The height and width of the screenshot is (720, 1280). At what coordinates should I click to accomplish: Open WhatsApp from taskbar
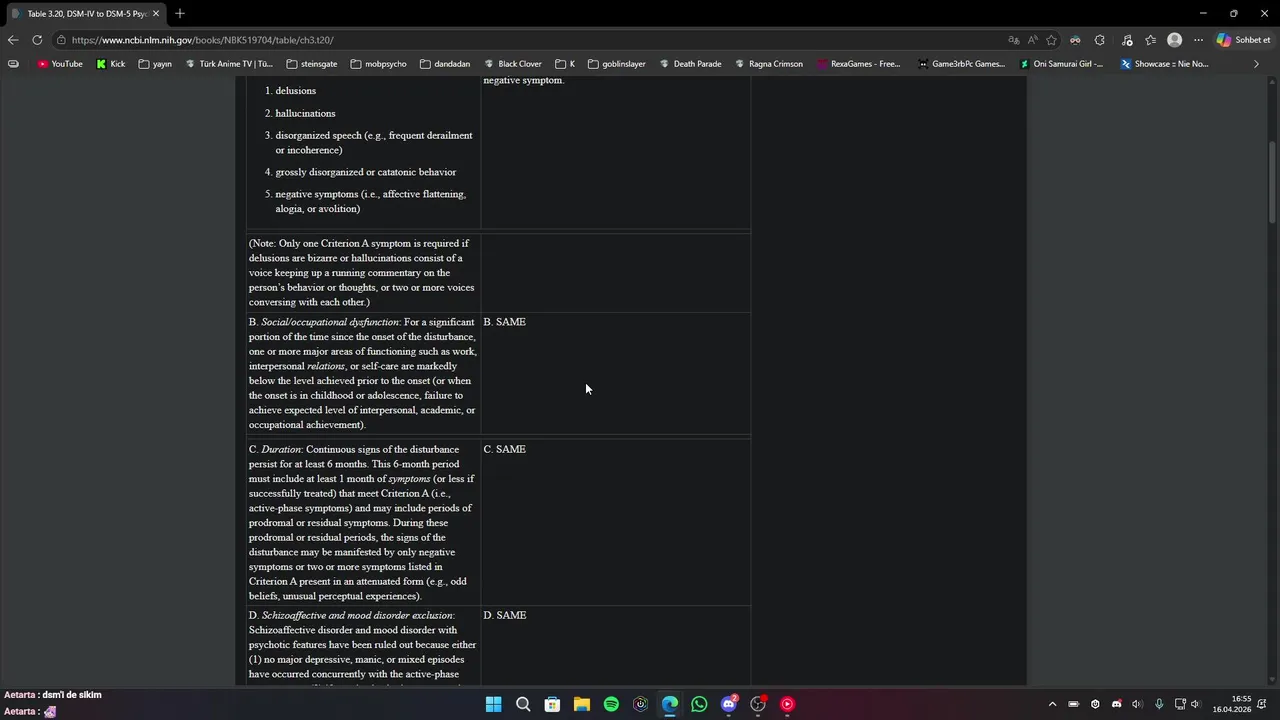[699, 704]
